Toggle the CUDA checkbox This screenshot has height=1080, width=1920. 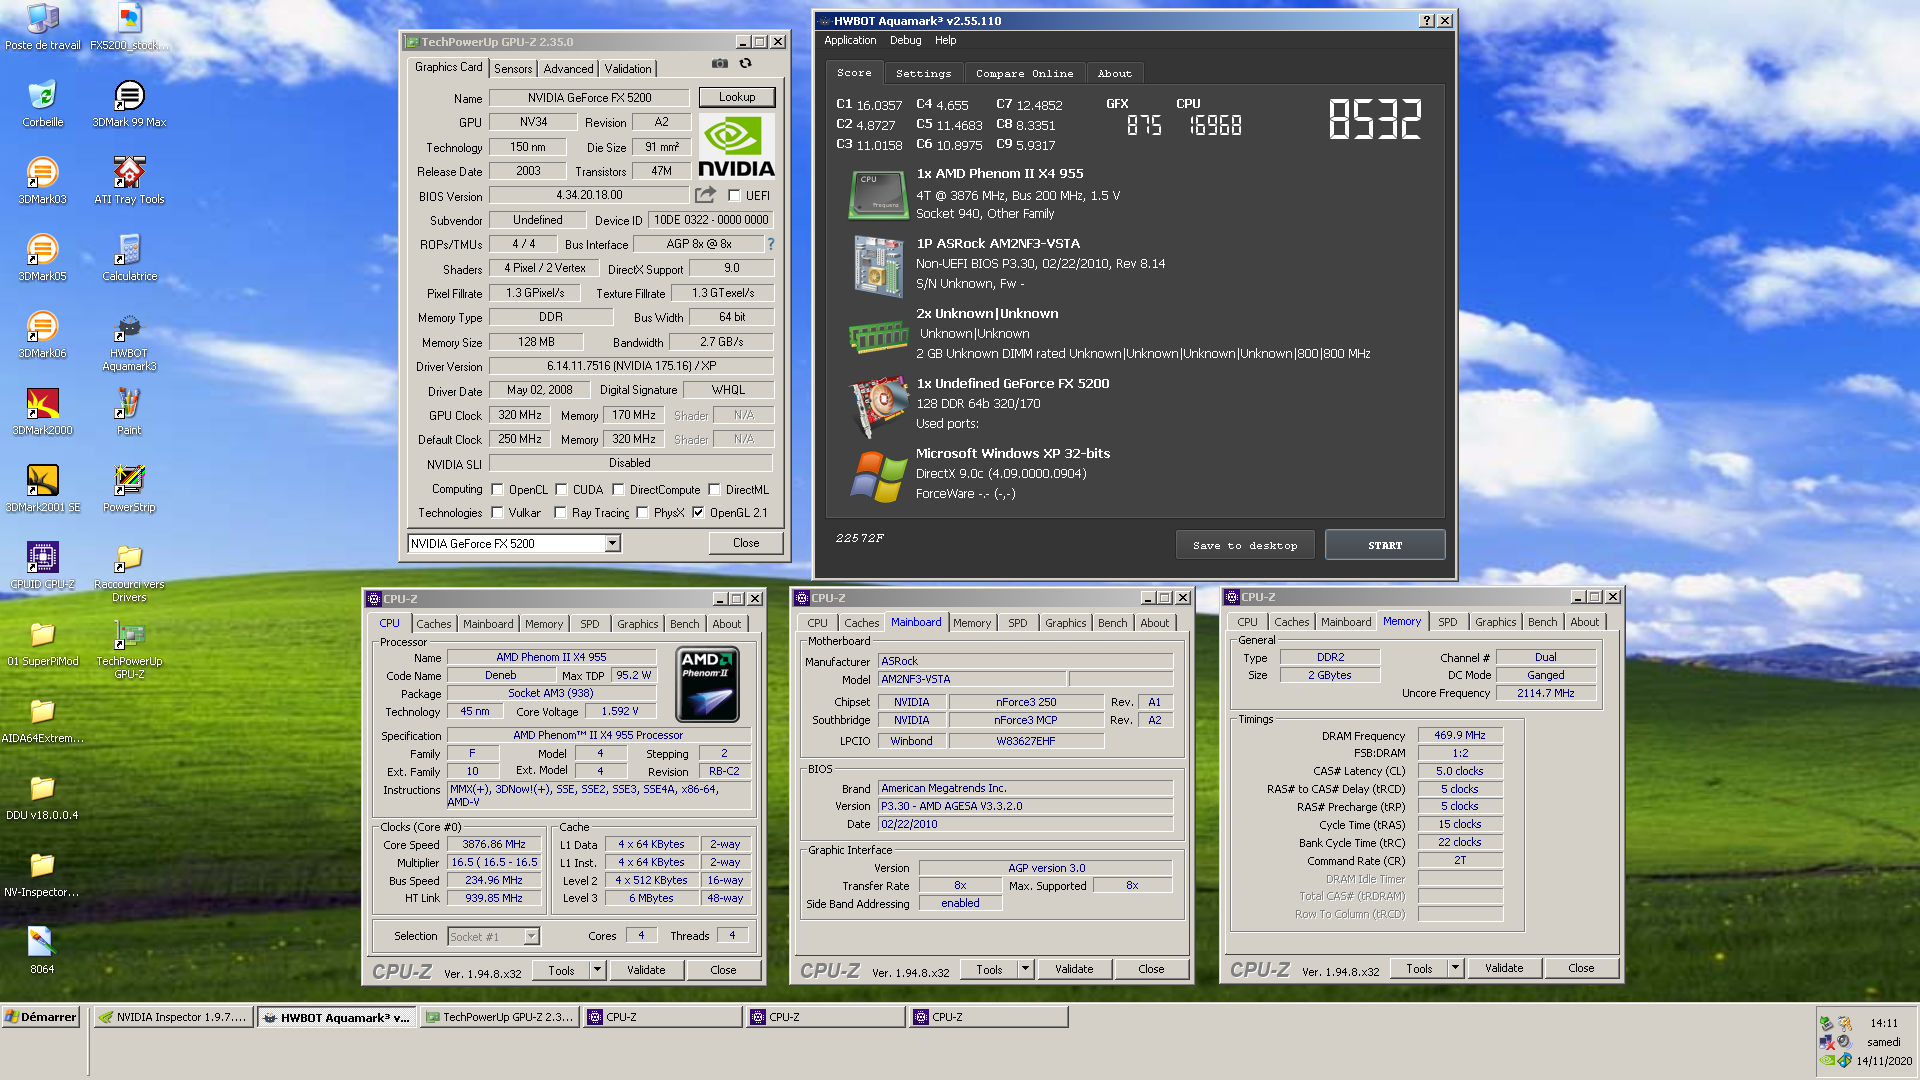(x=561, y=490)
